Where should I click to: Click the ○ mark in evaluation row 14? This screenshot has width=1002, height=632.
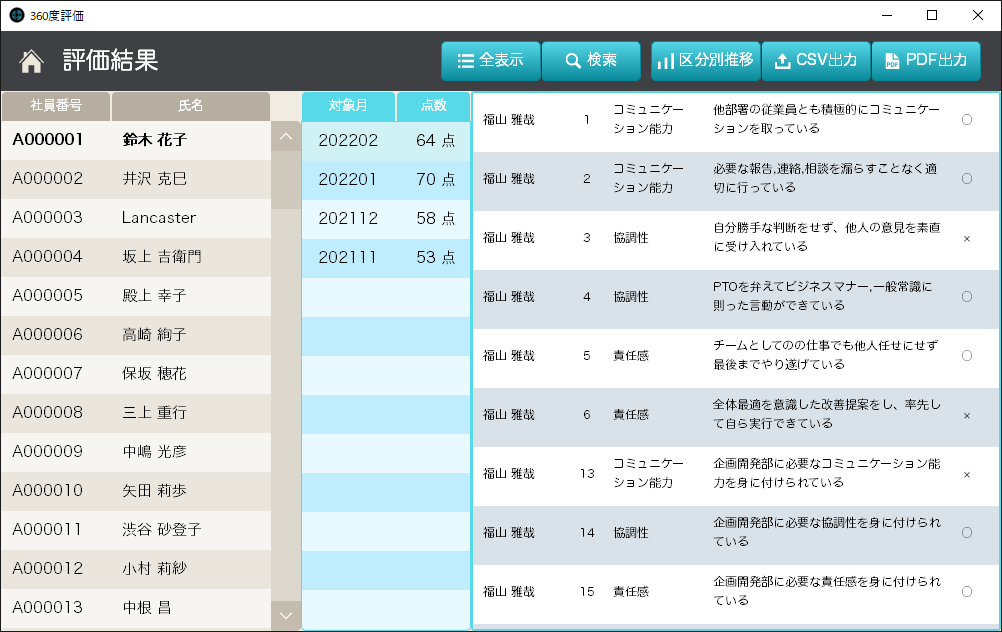pos(967,532)
